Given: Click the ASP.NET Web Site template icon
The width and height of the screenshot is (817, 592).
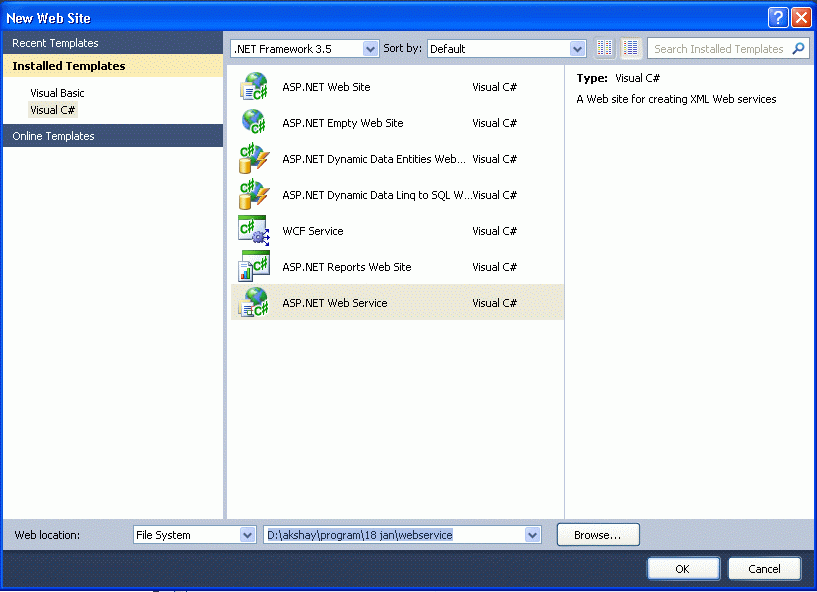Looking at the screenshot, I should (254, 87).
